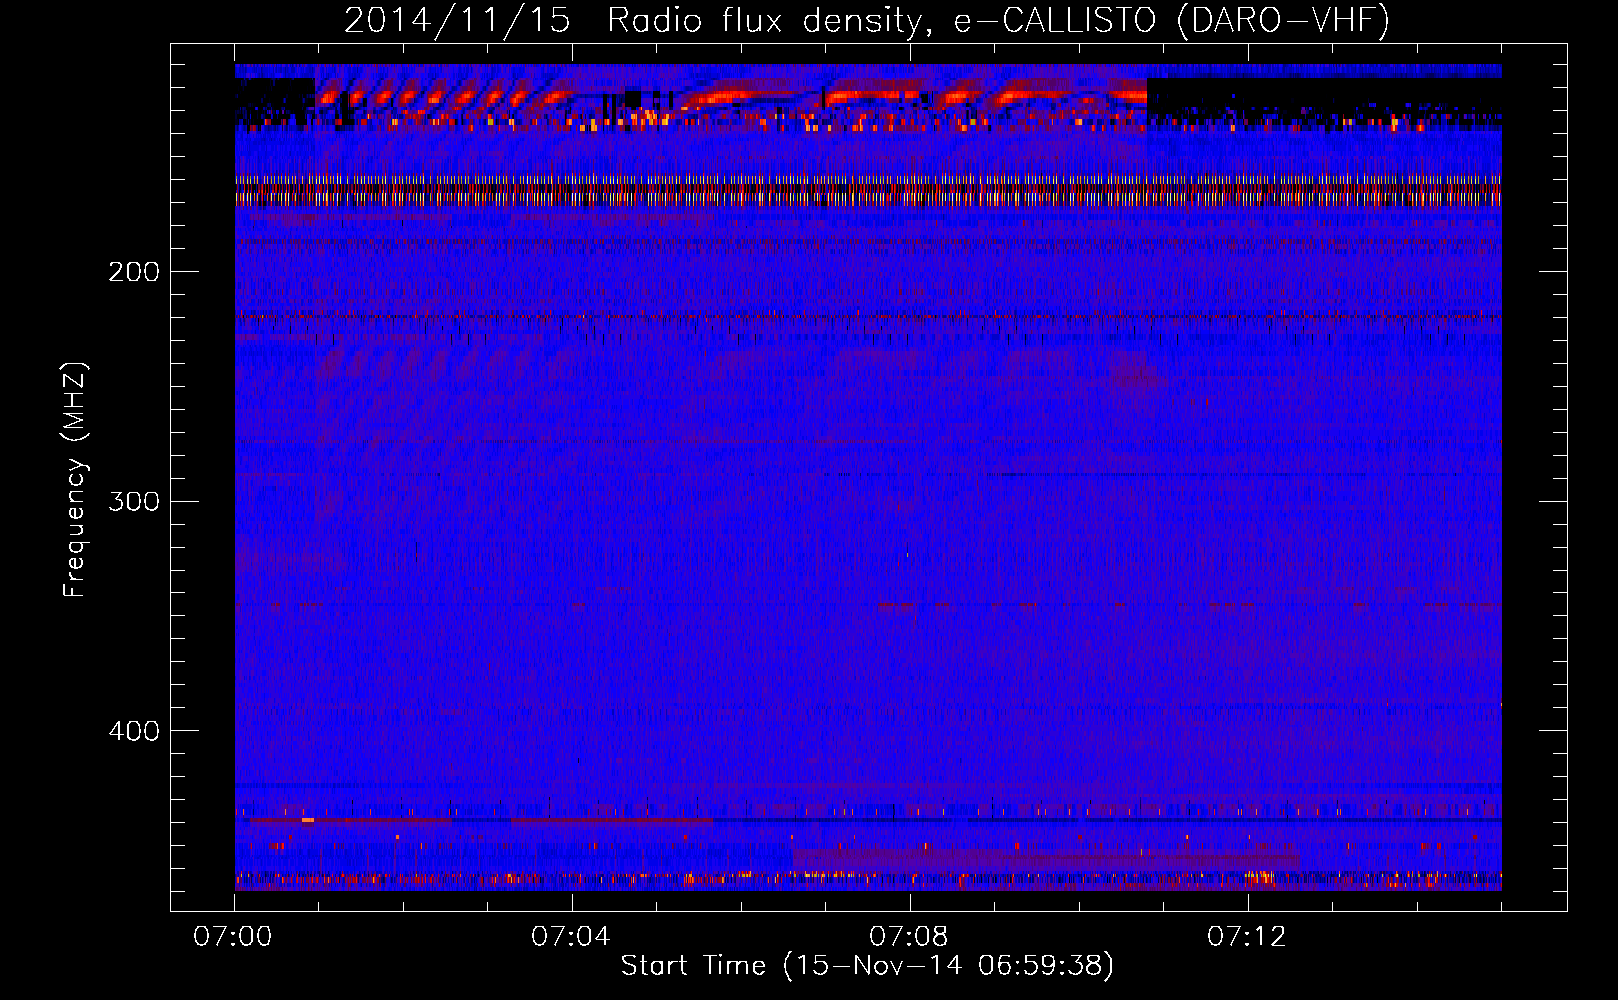Click the '400' frequency axis label
1618x1000 pixels.
pyautogui.click(x=134, y=731)
